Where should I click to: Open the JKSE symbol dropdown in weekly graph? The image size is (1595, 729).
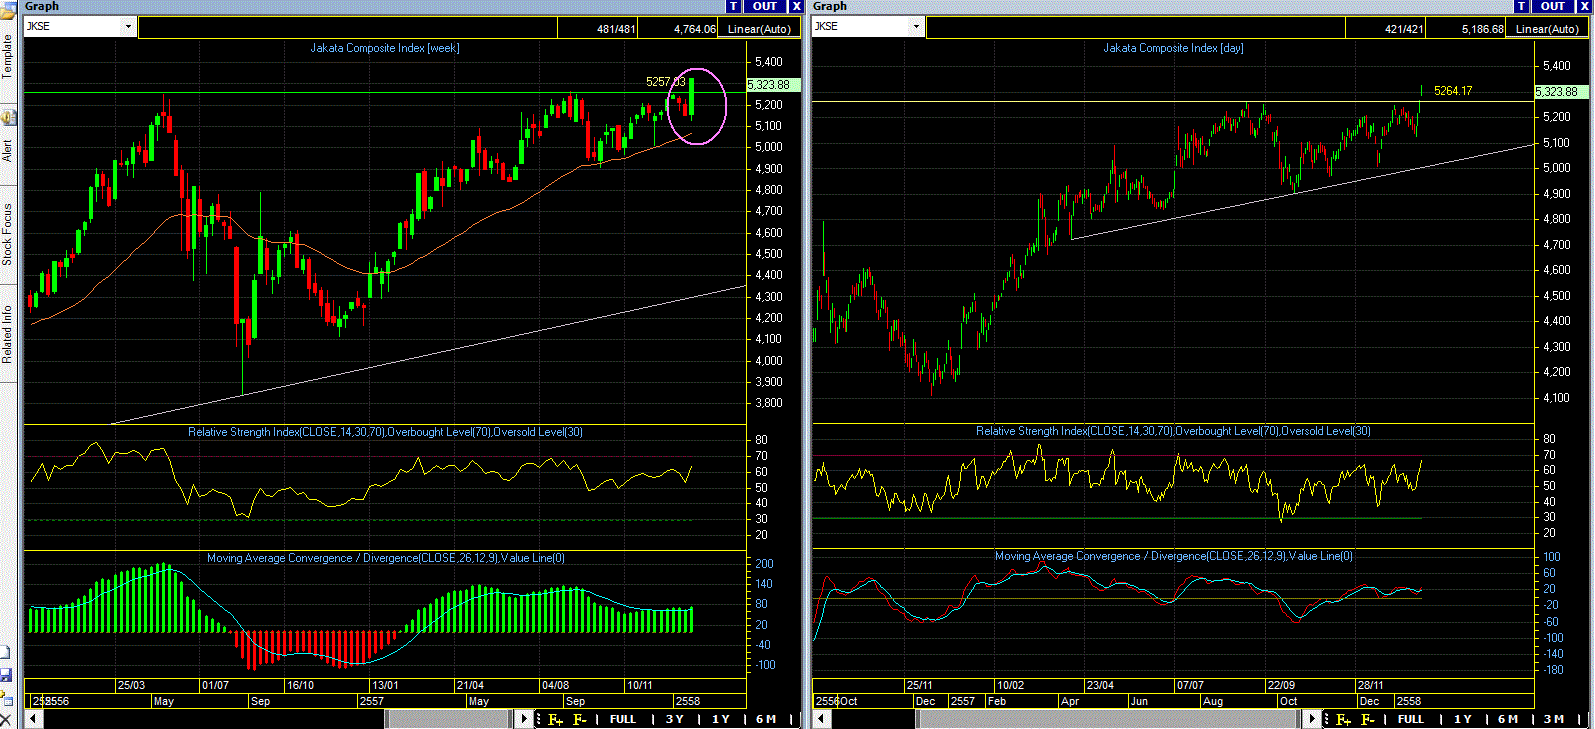click(x=129, y=27)
